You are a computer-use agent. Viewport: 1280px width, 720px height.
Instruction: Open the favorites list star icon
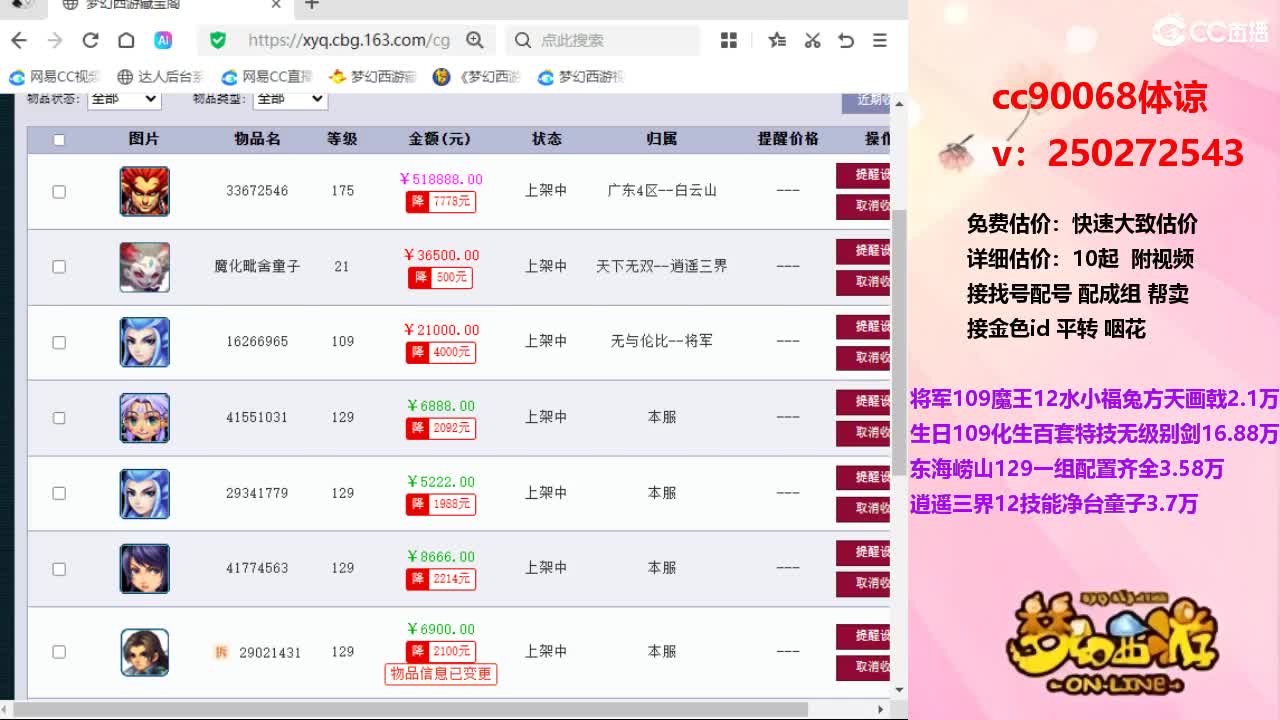[x=777, y=40]
